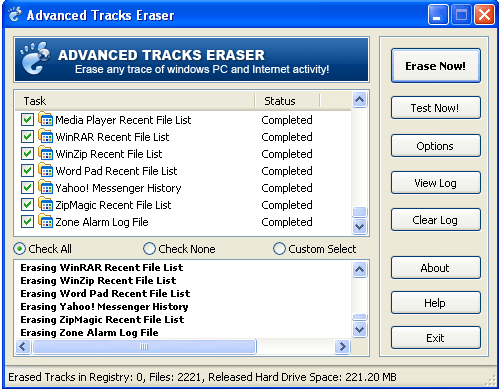Run the Test Now! button
The image size is (499, 389).
click(x=436, y=108)
